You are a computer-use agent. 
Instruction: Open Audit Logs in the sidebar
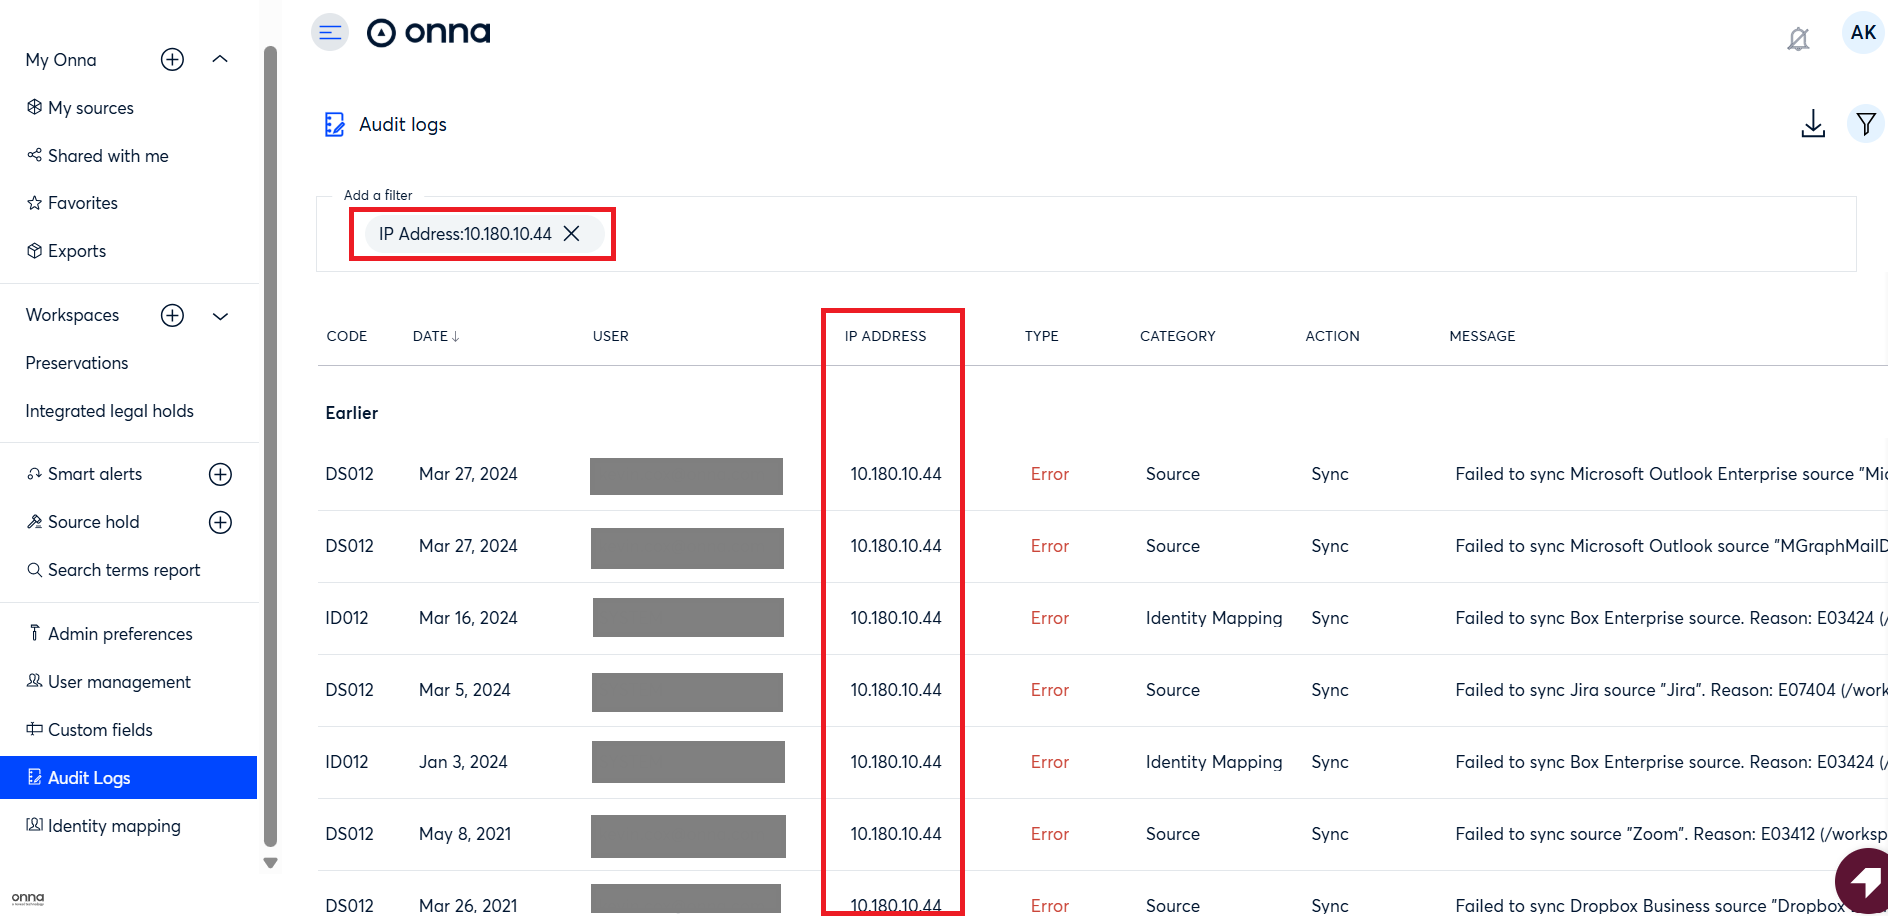[89, 778]
